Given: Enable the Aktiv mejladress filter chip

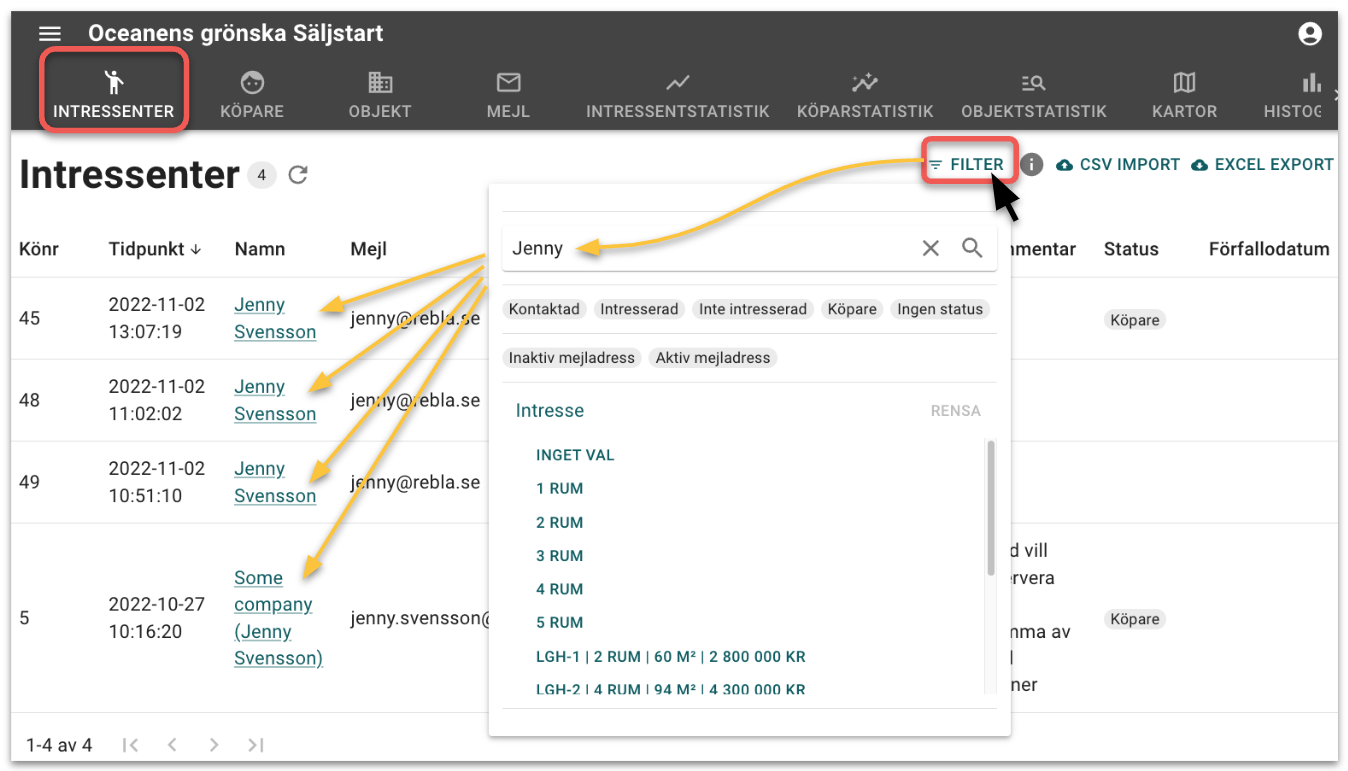Looking at the screenshot, I should [713, 358].
